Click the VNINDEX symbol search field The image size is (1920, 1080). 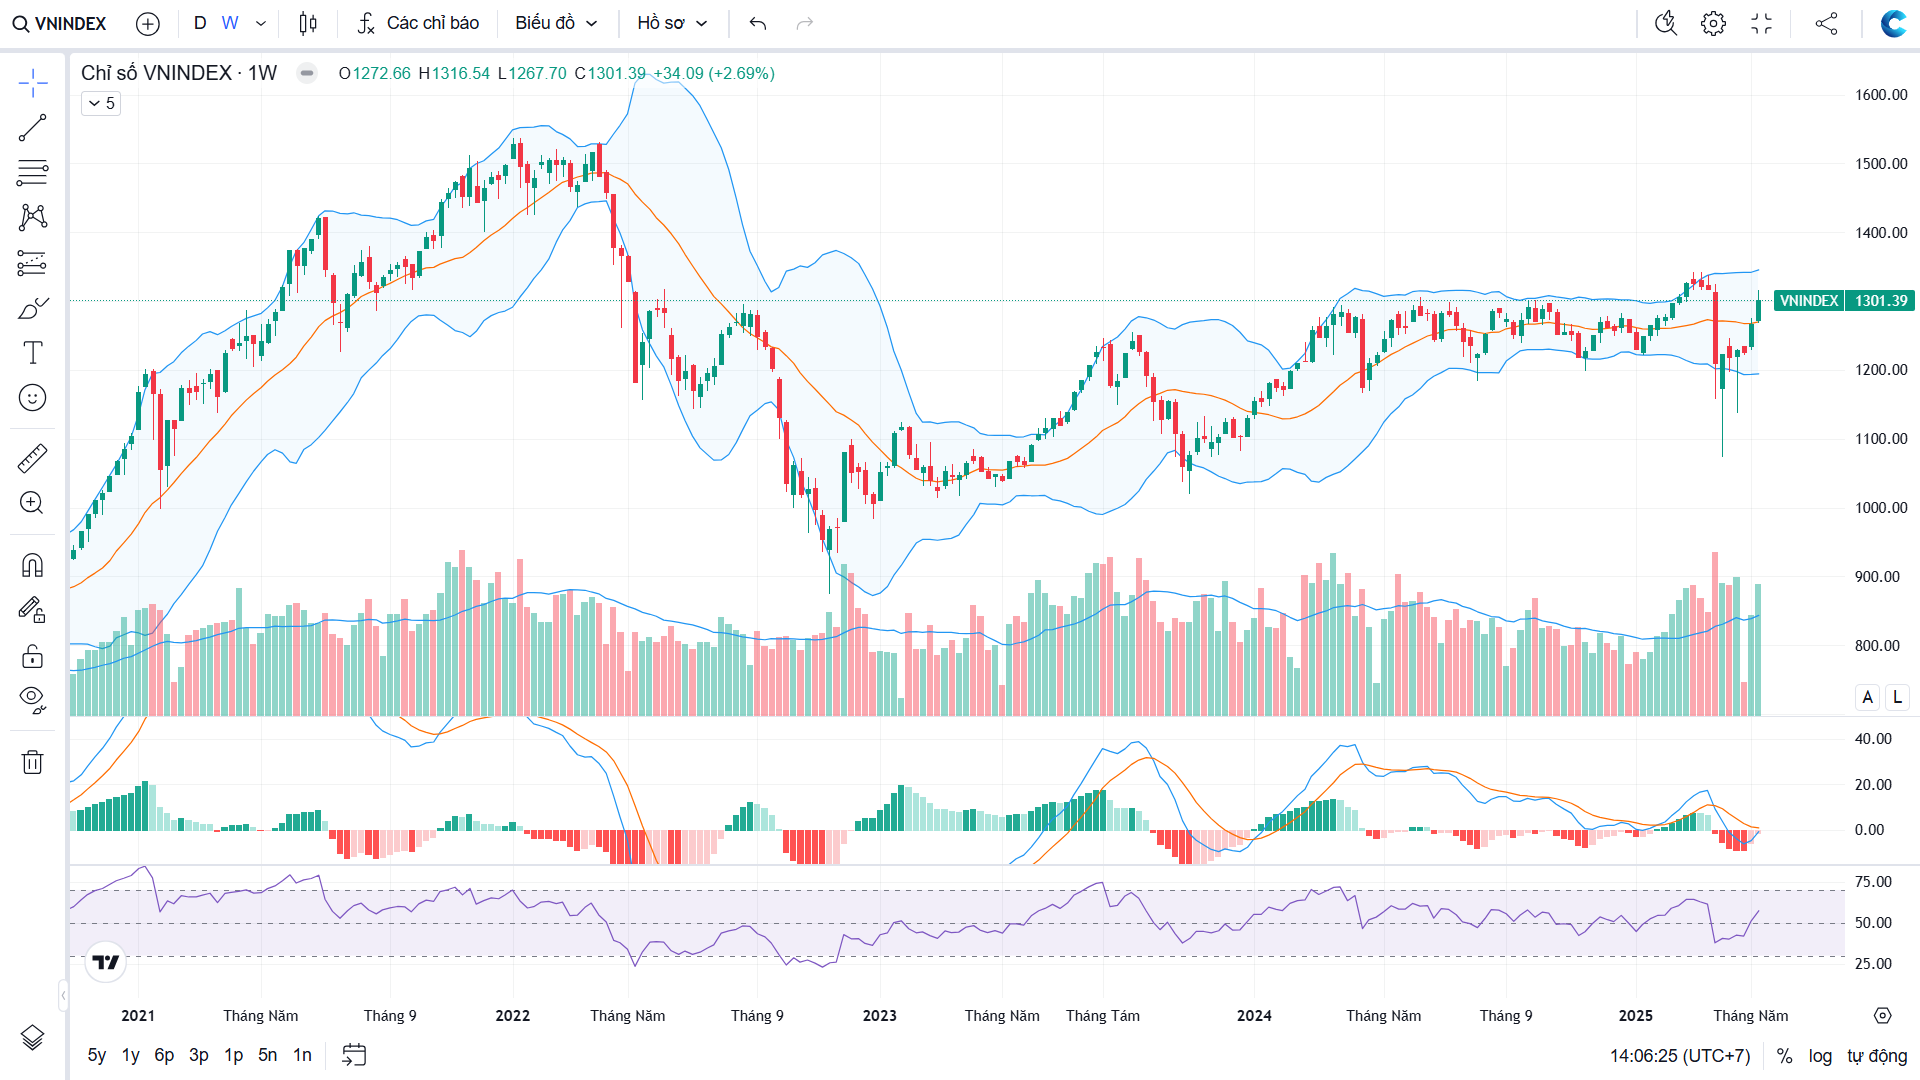tap(60, 23)
